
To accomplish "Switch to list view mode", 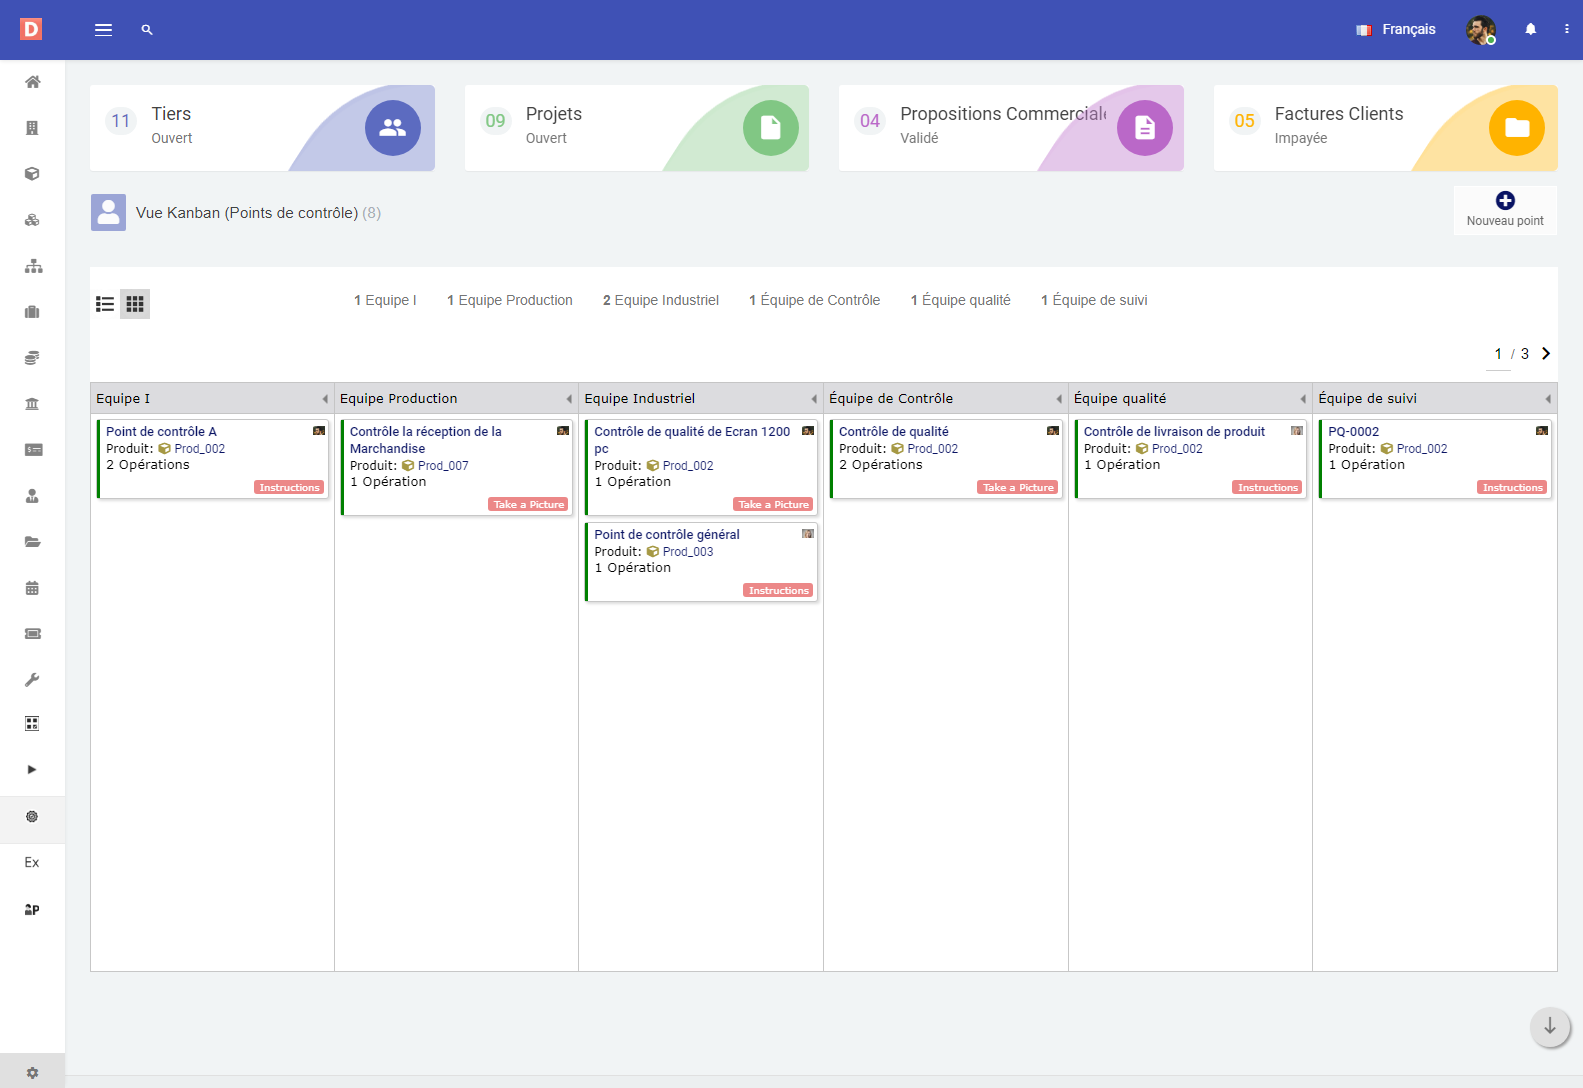I will pyautogui.click(x=105, y=304).
